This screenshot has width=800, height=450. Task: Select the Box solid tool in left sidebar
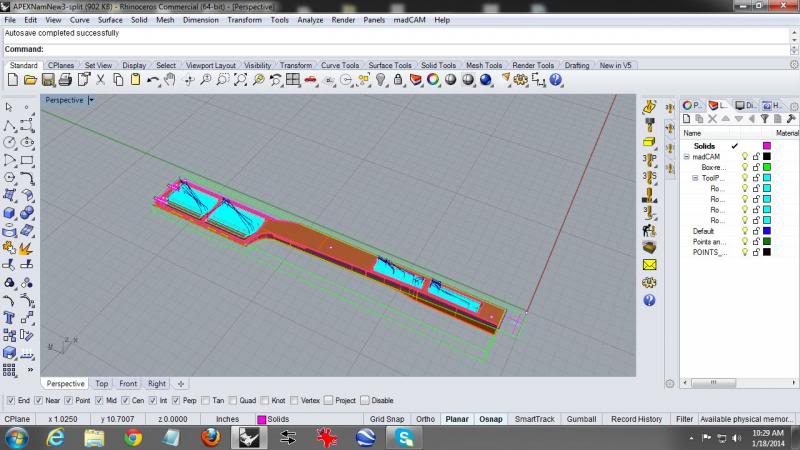9,213
